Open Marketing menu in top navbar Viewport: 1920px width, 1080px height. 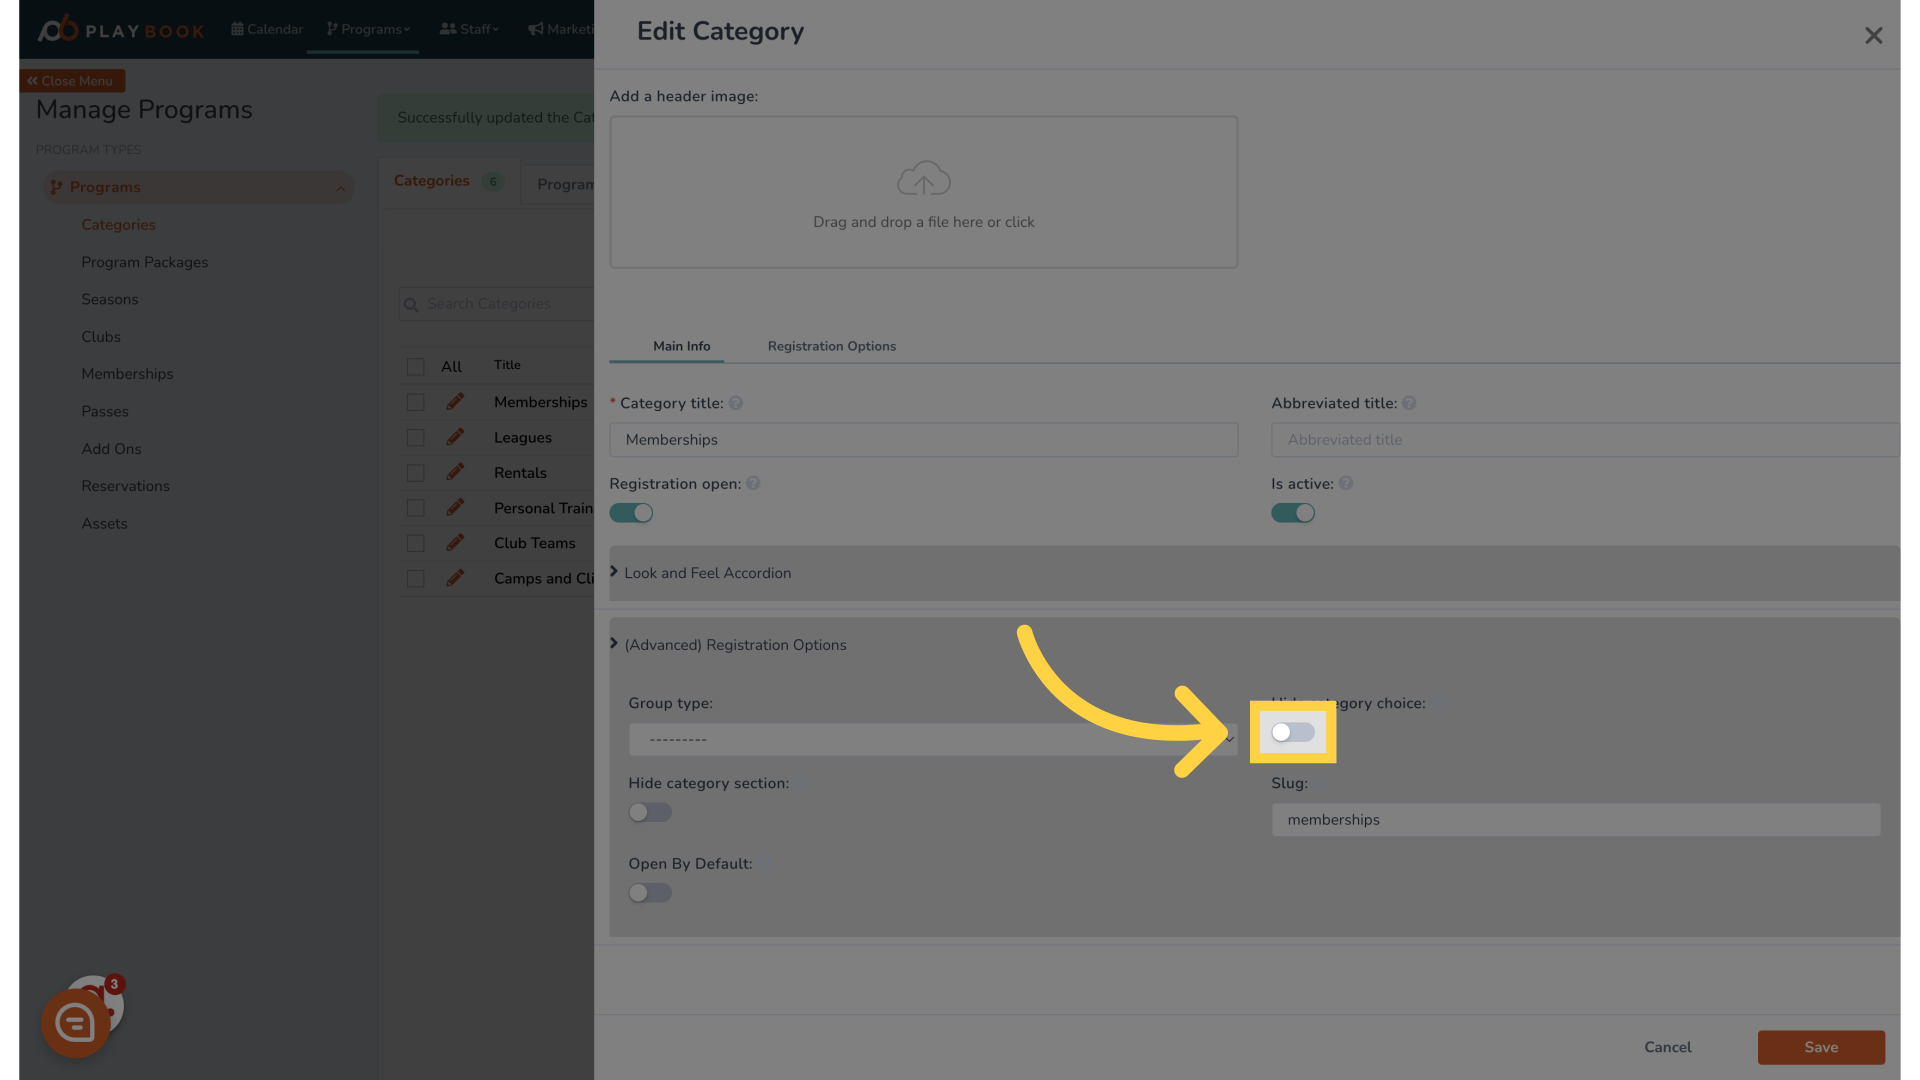pos(560,29)
